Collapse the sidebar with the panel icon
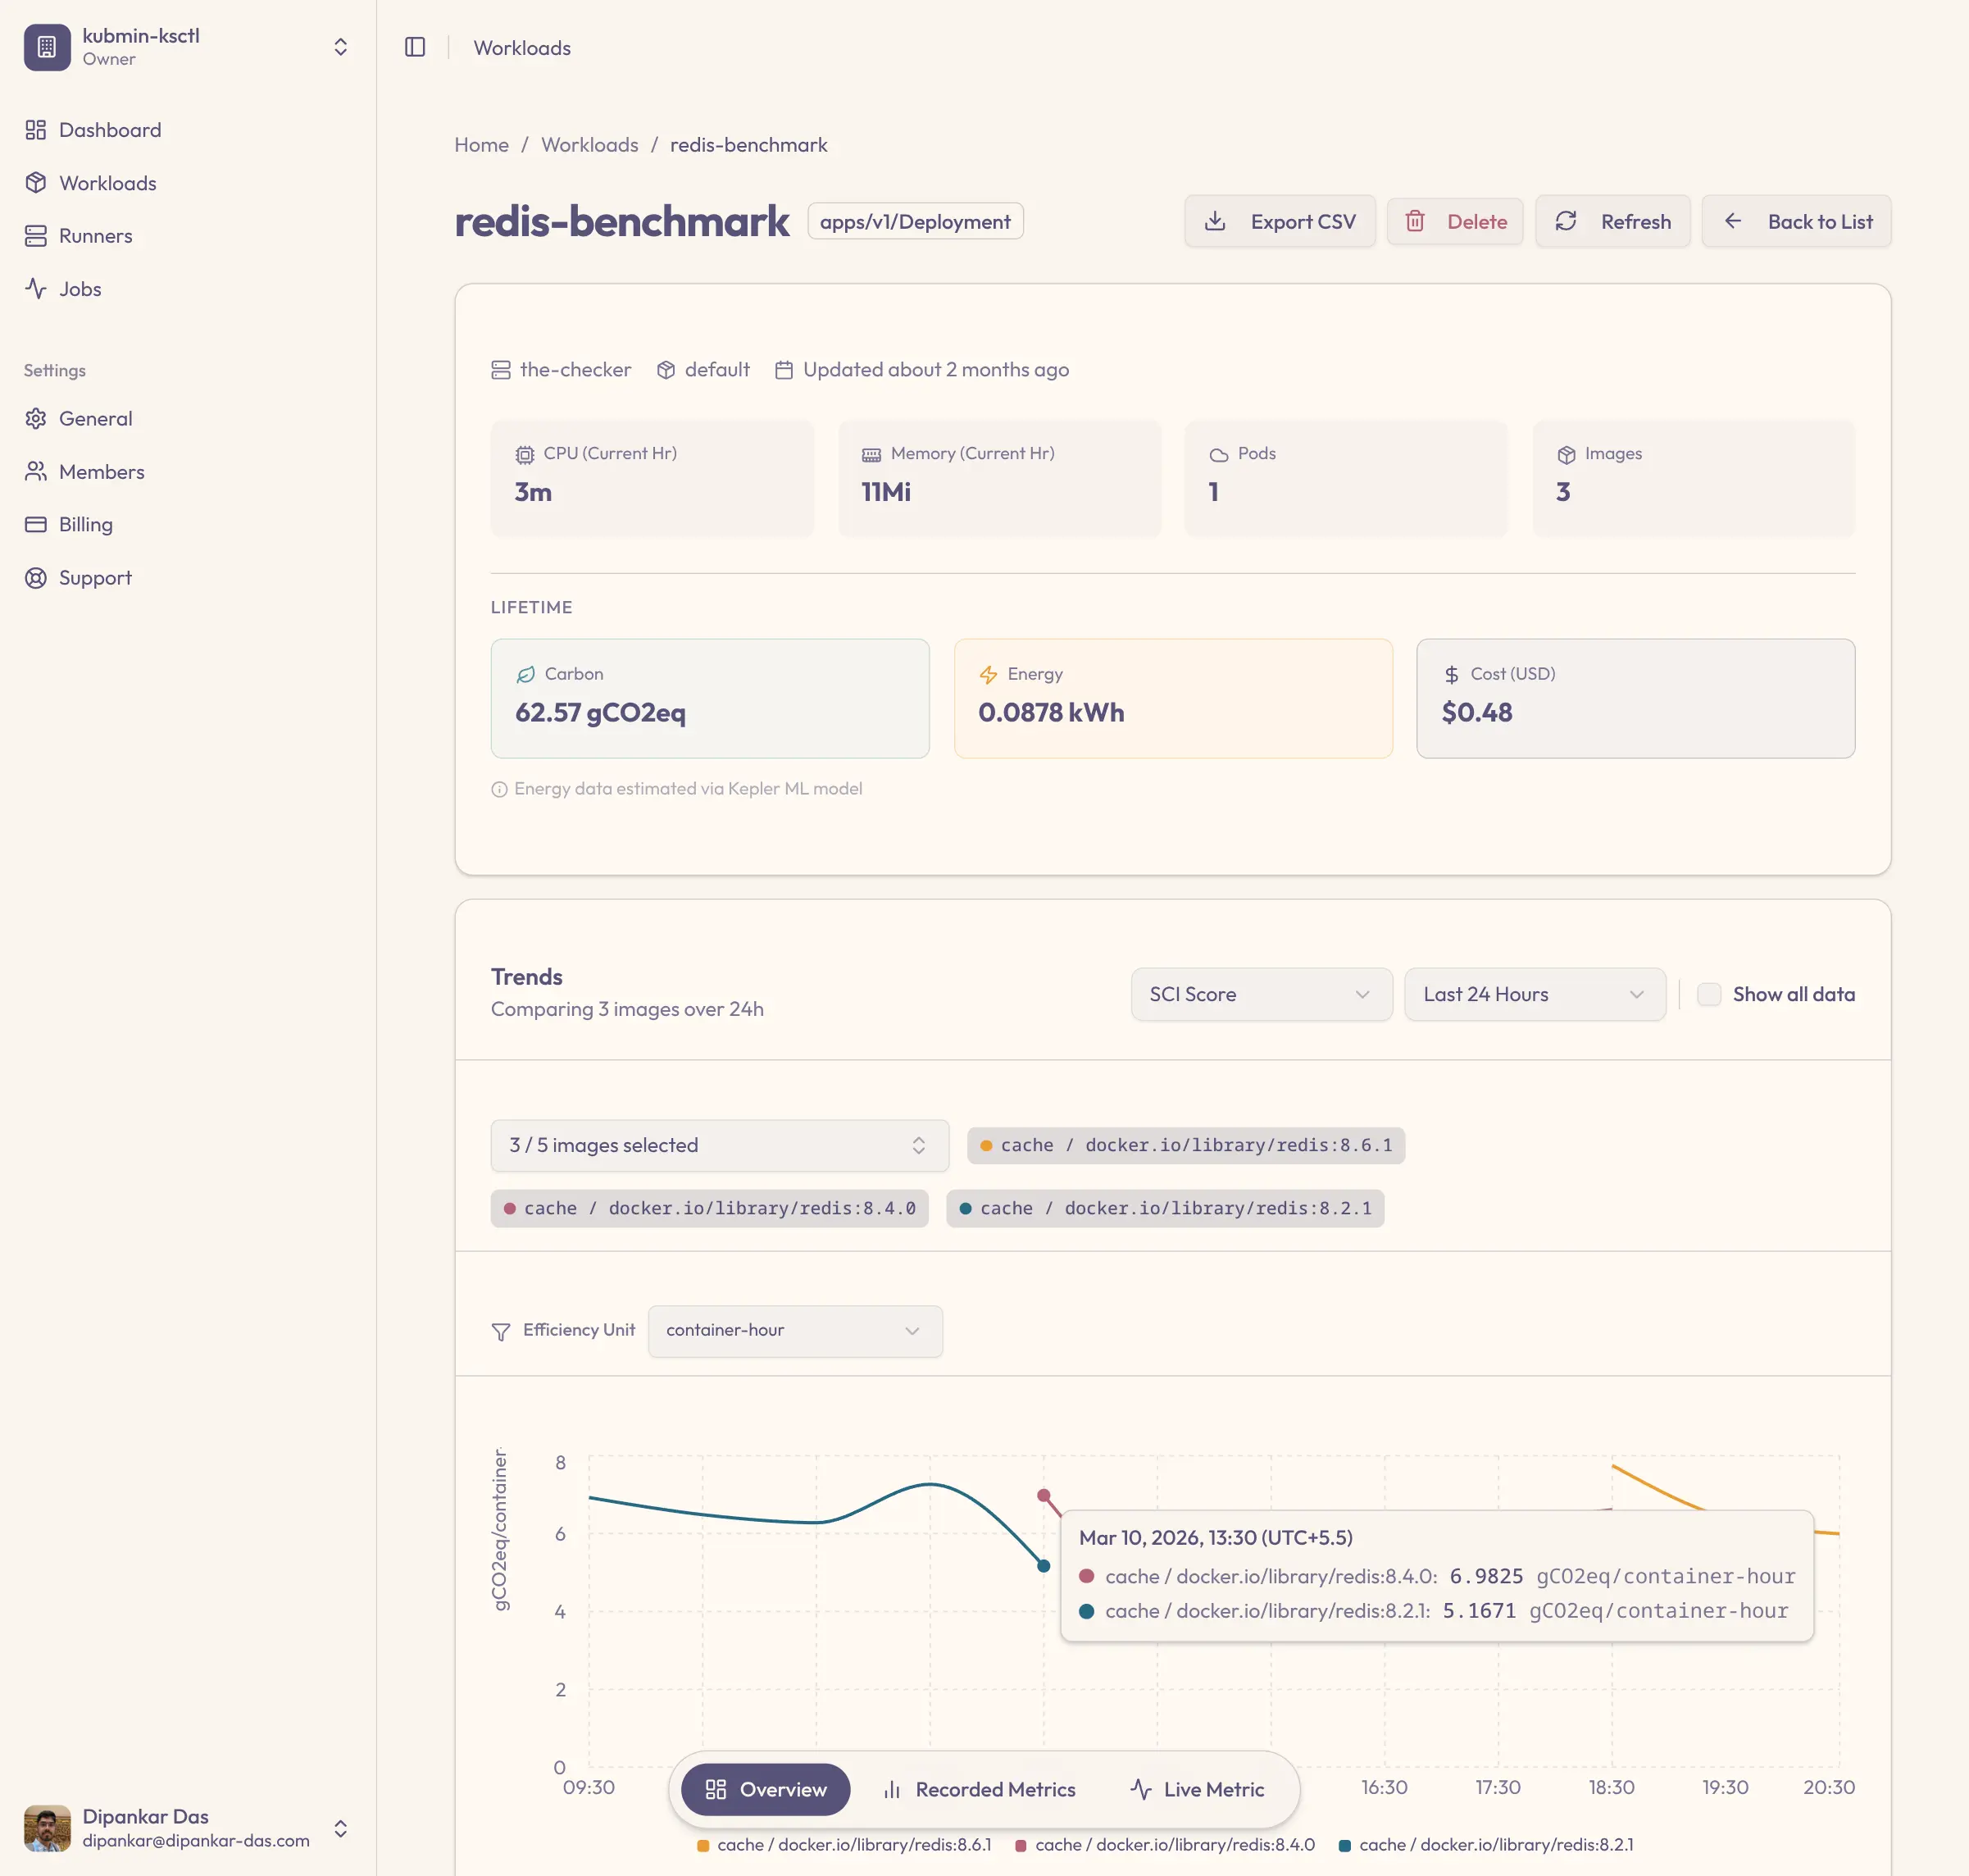 (414, 47)
